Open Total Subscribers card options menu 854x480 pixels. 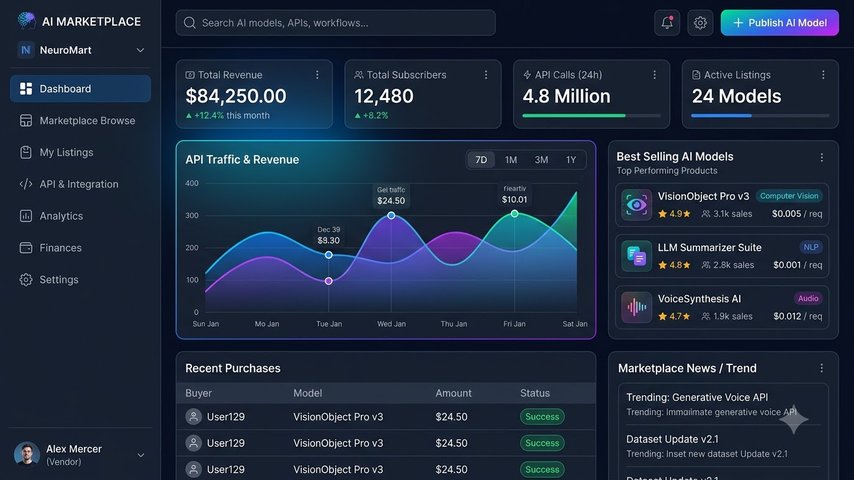[486, 75]
